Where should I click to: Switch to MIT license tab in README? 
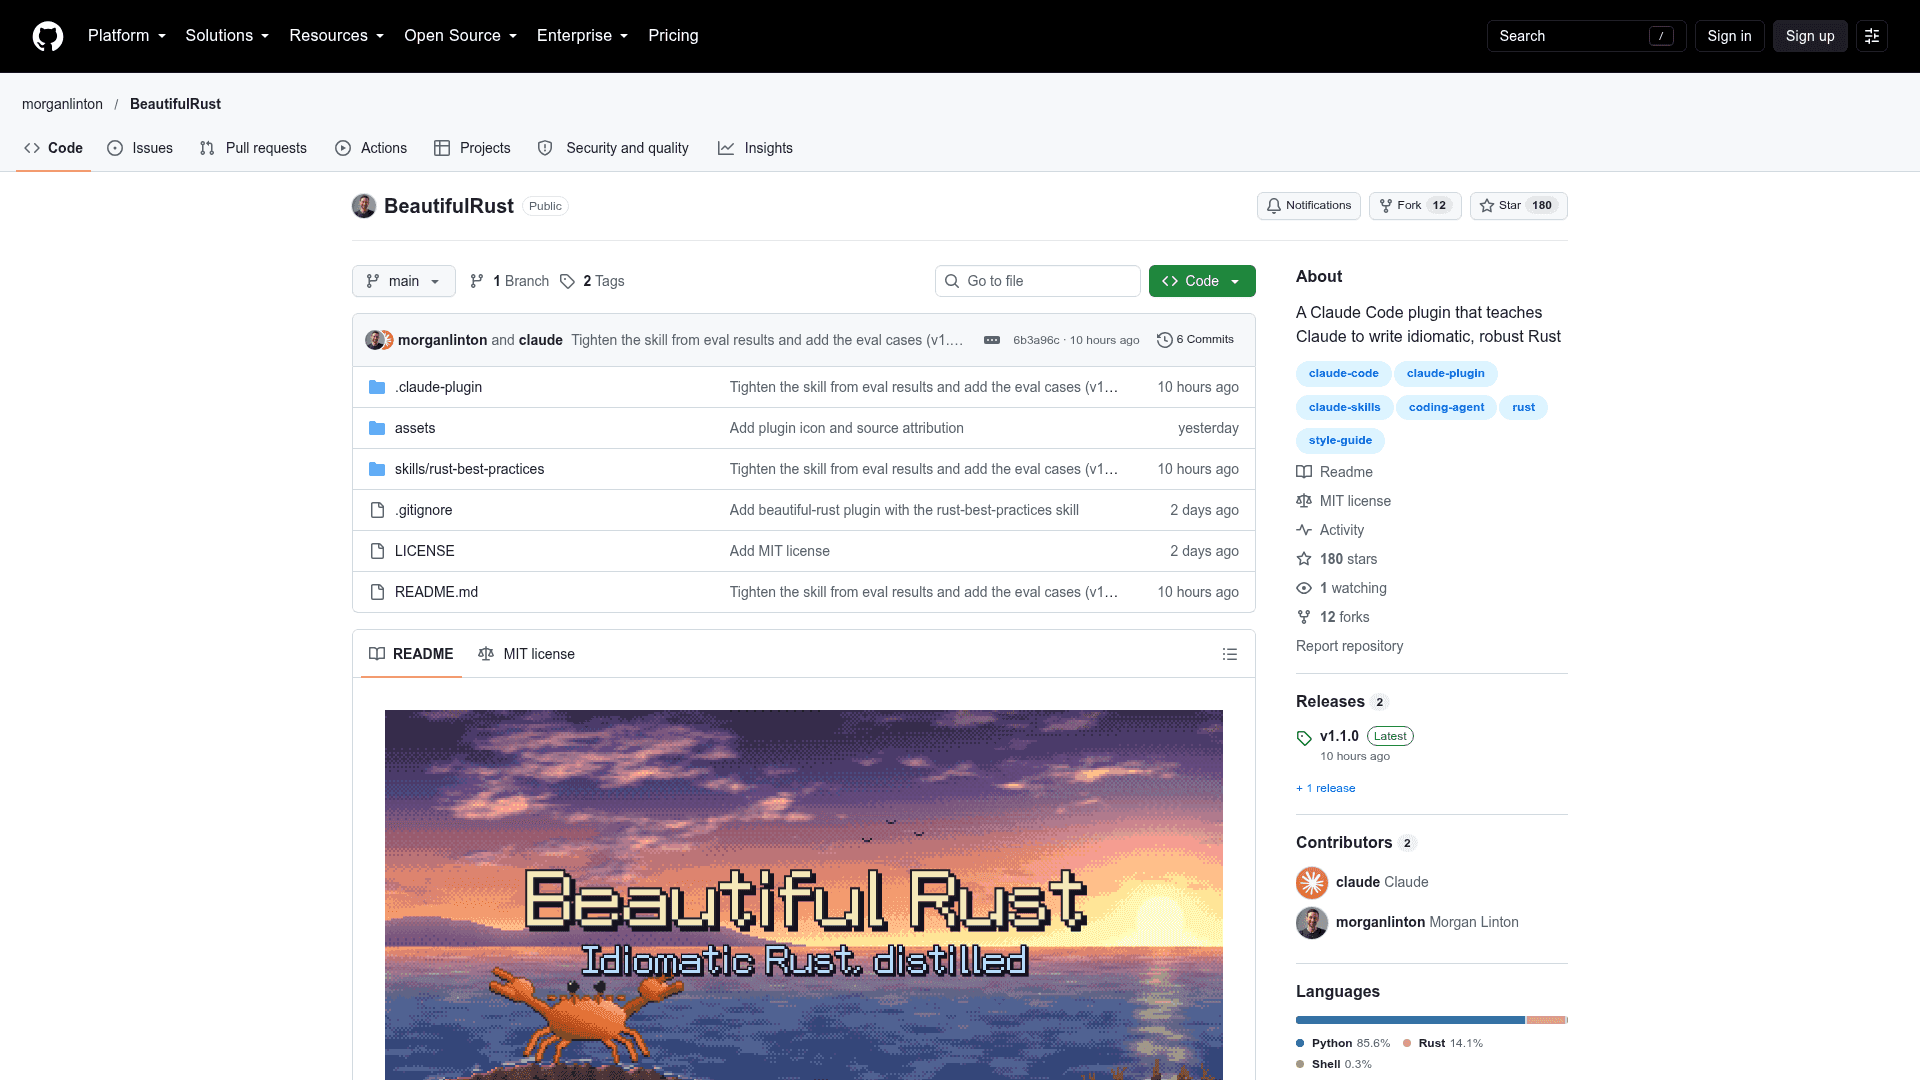(526, 654)
